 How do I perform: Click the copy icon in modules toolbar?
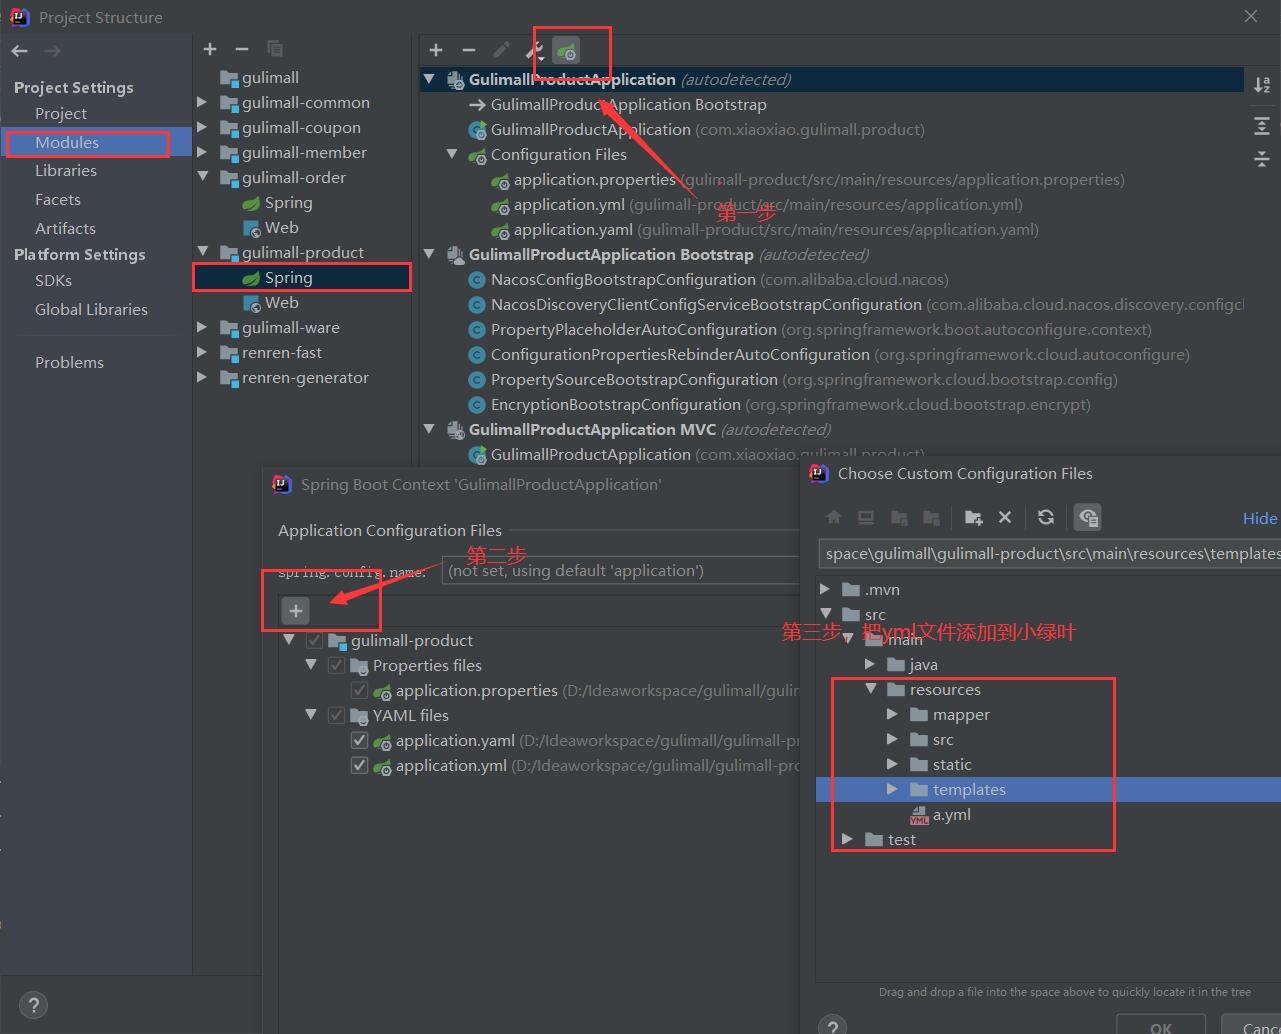[274, 48]
